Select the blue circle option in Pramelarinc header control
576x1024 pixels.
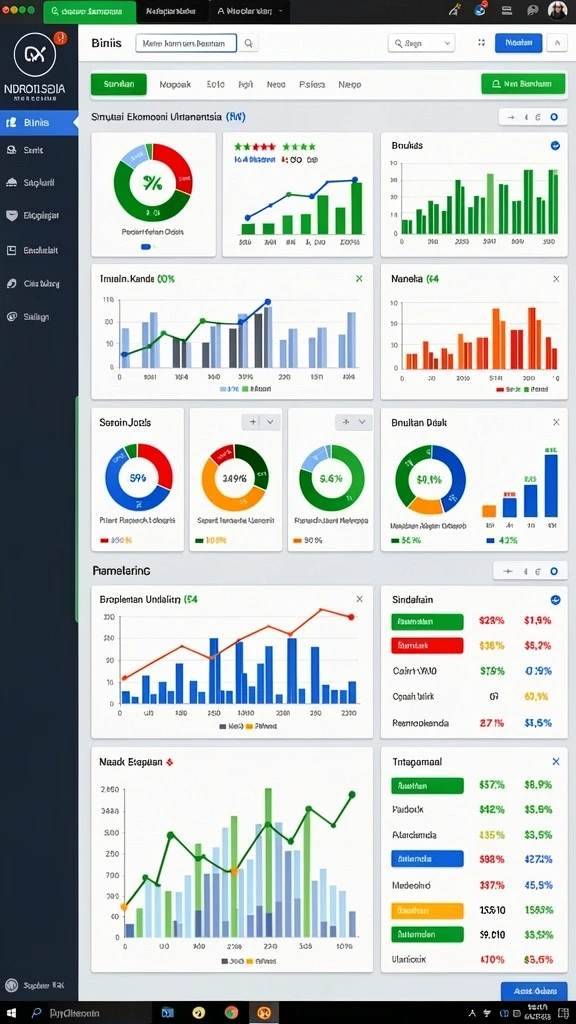pyautogui.click(x=554, y=571)
